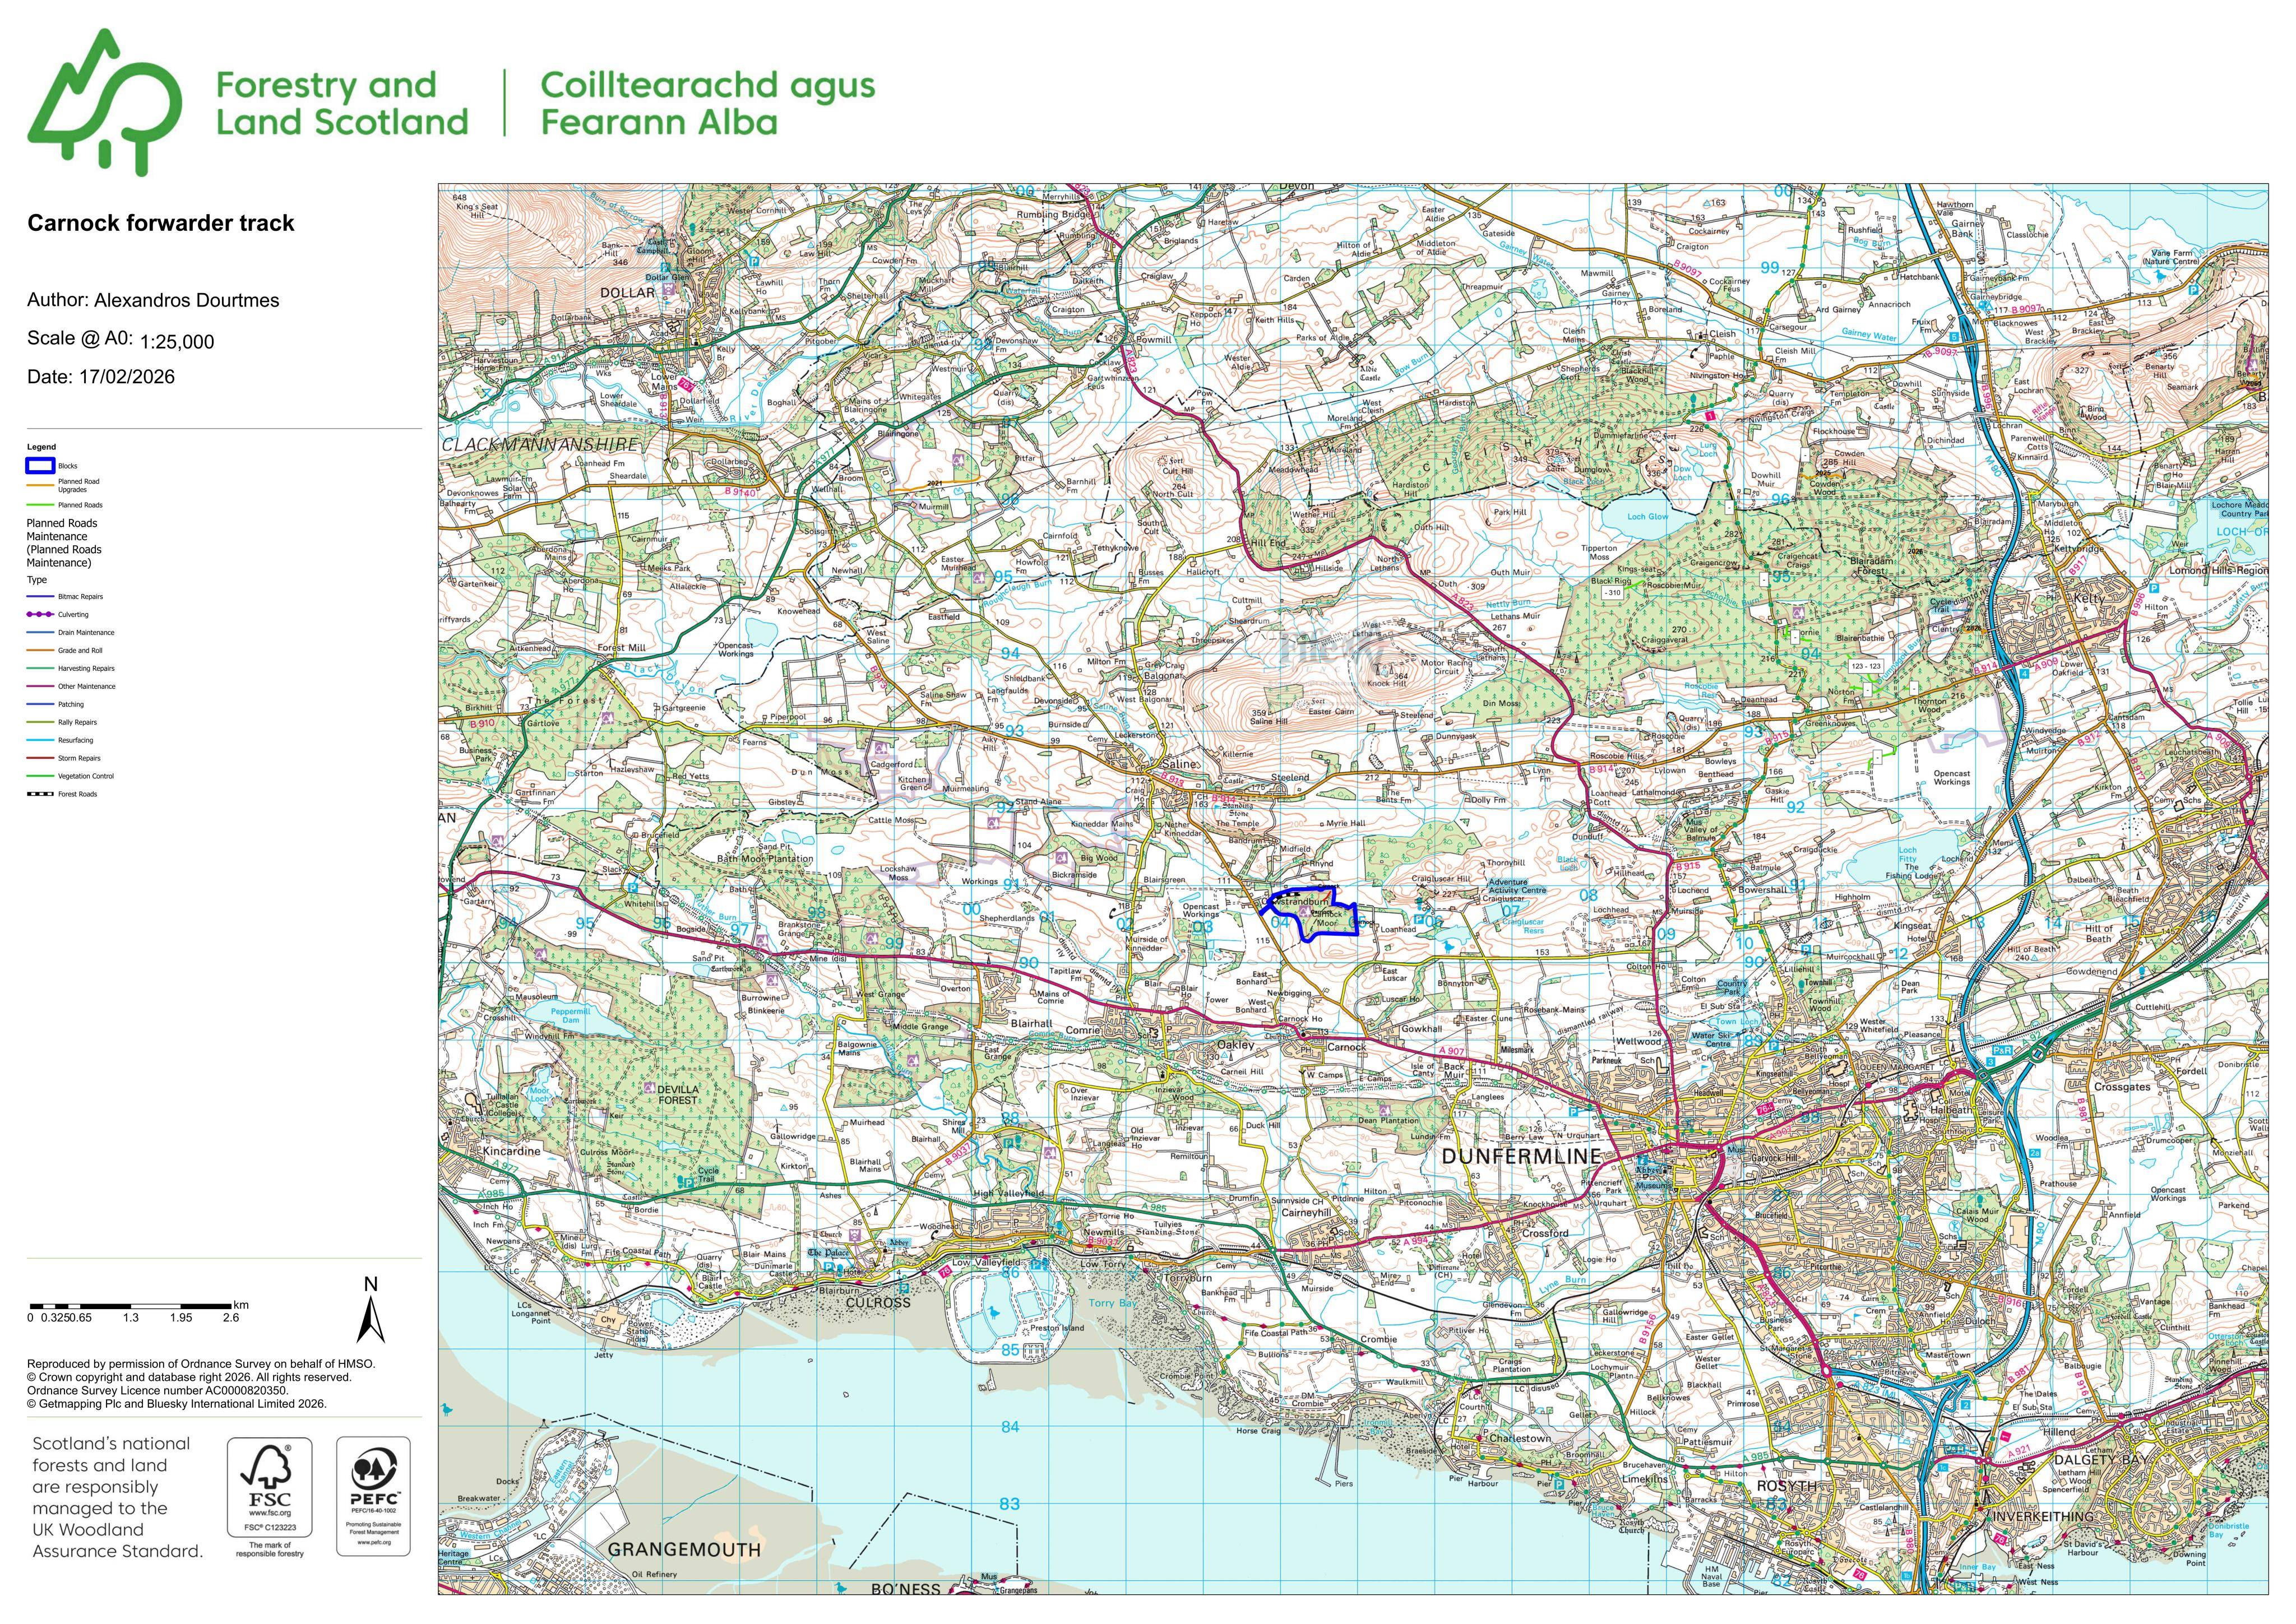Click the 'CULROSS' label on the map
Screen dimensions: 2296x1624
pos(878,1304)
